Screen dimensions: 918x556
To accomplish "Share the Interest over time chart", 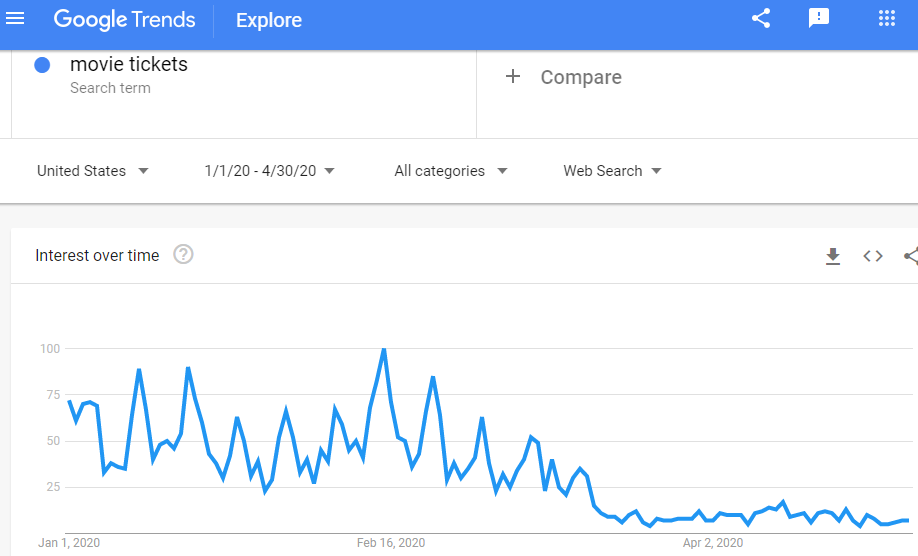I will (x=910, y=257).
